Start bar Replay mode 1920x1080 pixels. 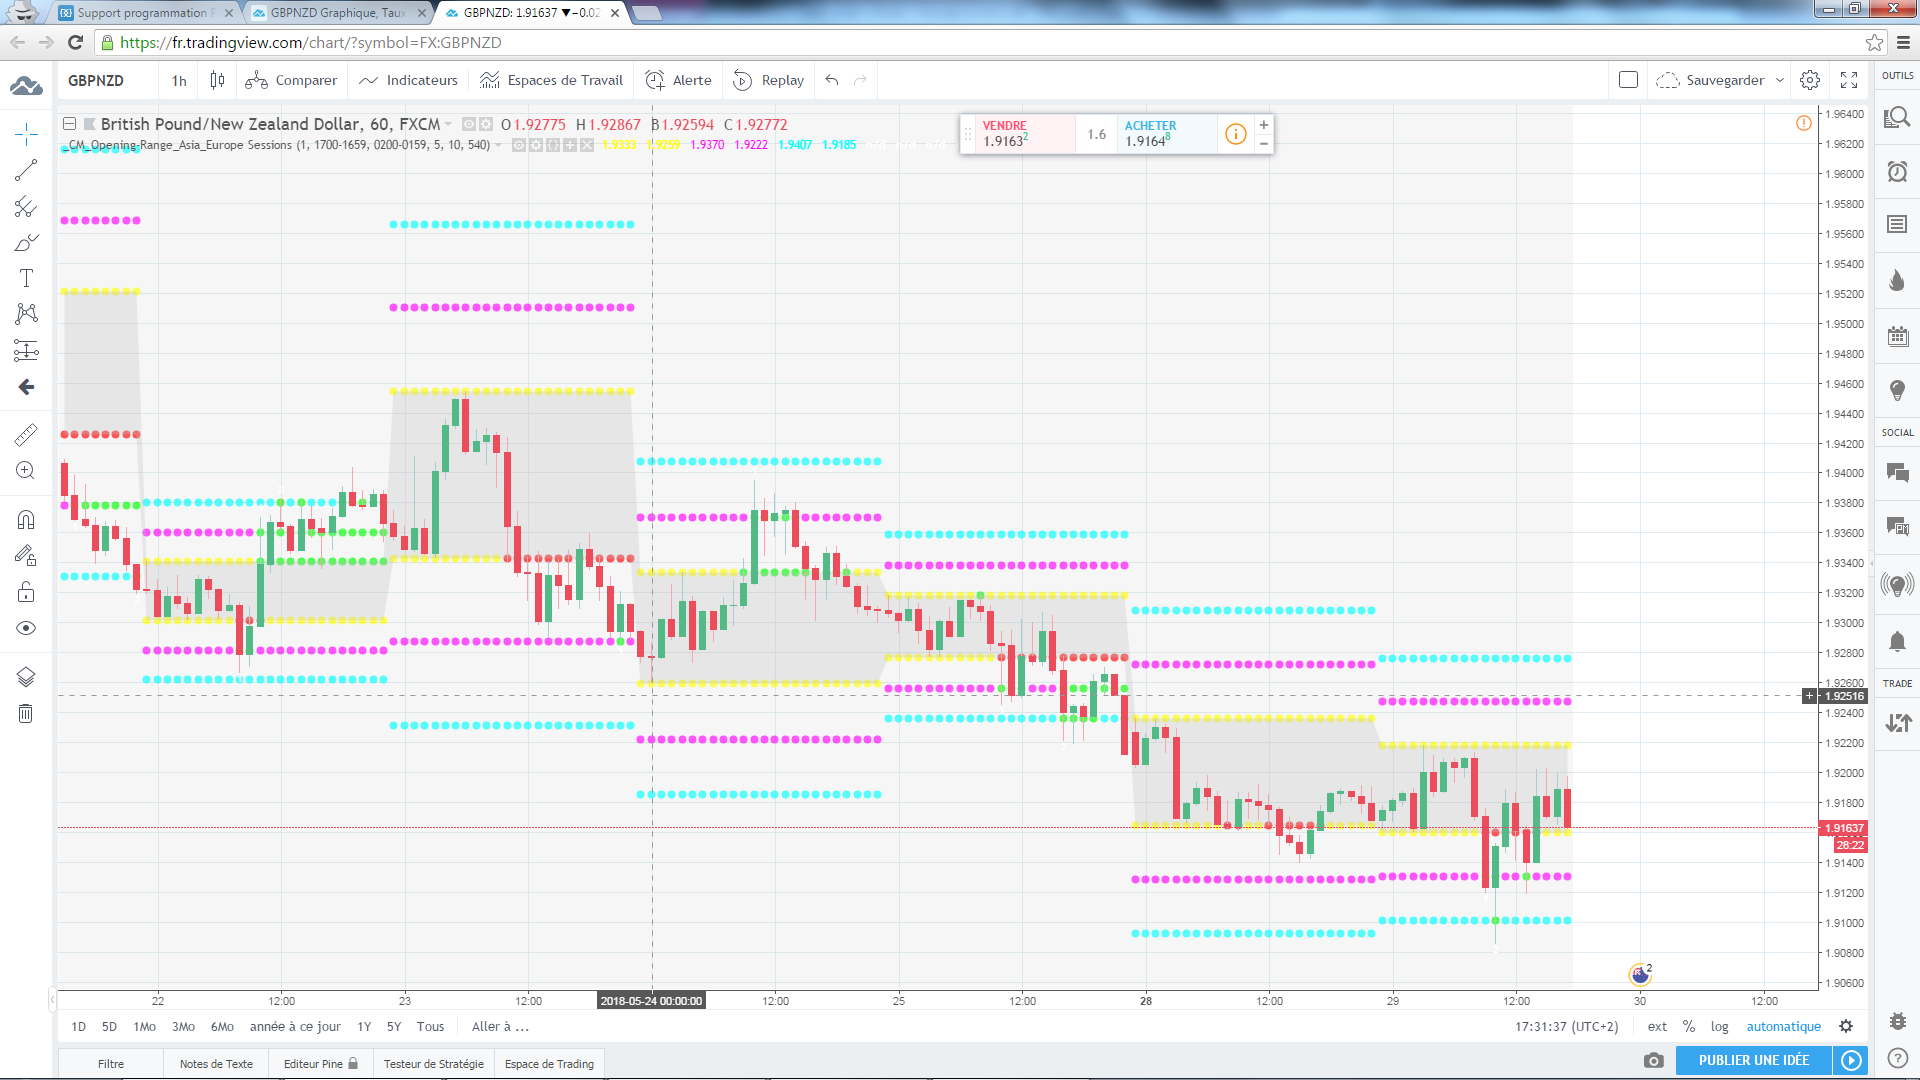[x=768, y=80]
